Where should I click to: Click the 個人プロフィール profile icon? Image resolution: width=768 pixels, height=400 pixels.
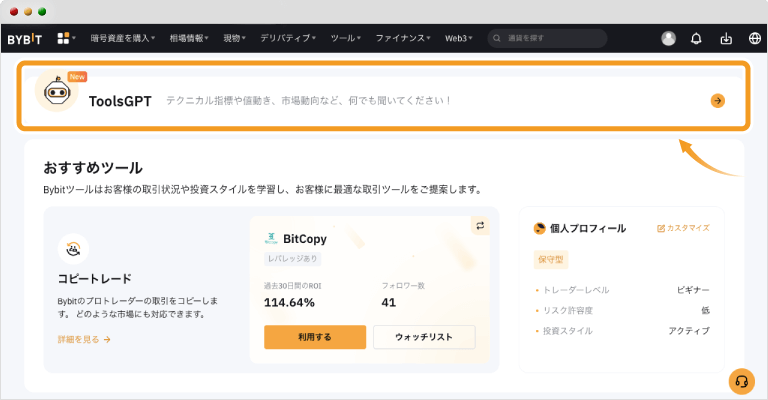click(539, 228)
